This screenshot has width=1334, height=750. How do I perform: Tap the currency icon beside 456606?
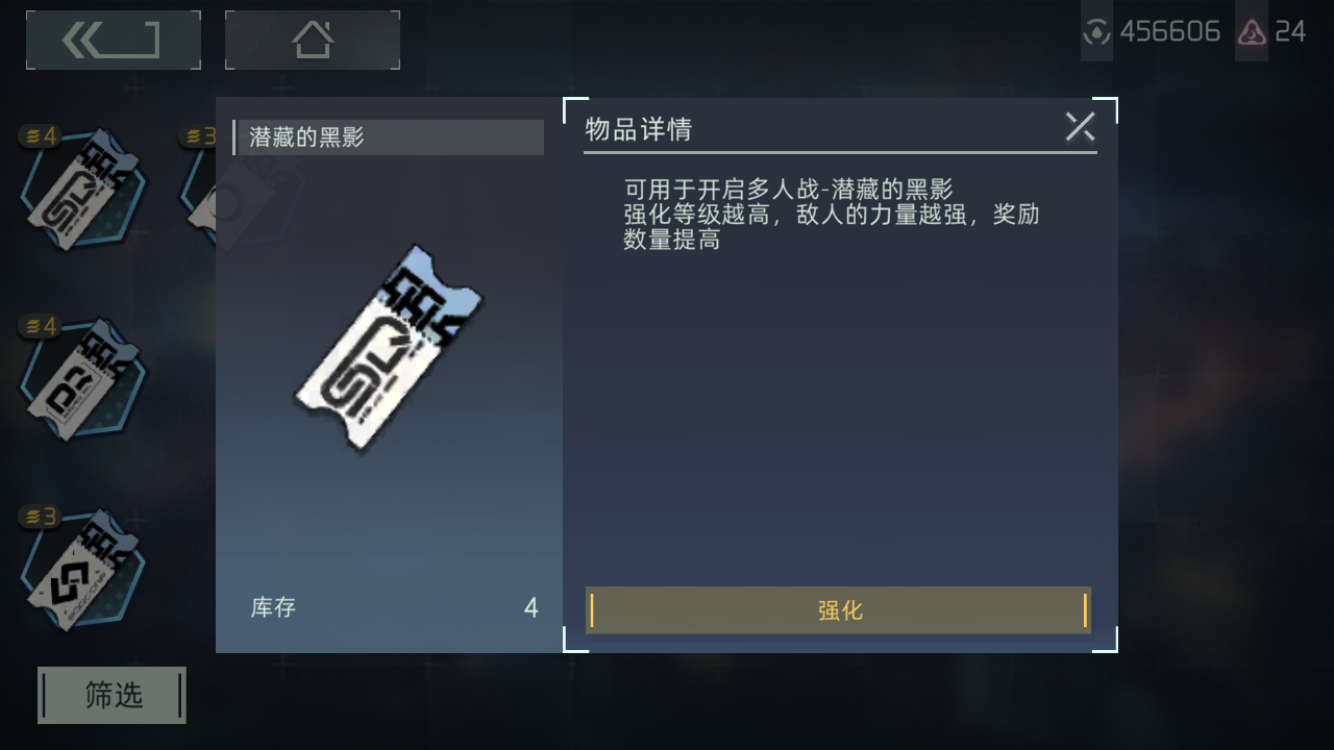[1097, 32]
